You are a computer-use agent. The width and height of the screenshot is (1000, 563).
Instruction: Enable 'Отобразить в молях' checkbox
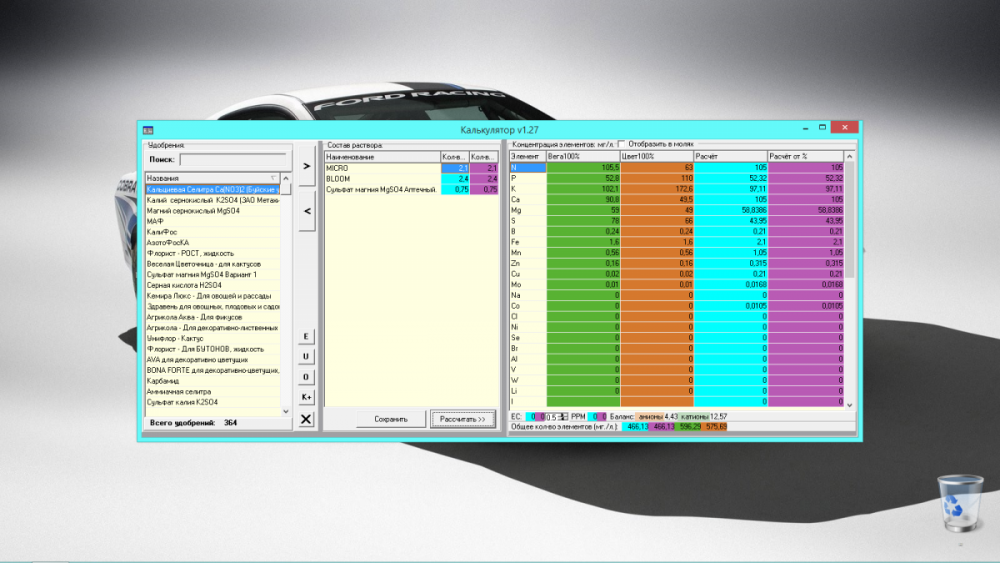(x=622, y=144)
